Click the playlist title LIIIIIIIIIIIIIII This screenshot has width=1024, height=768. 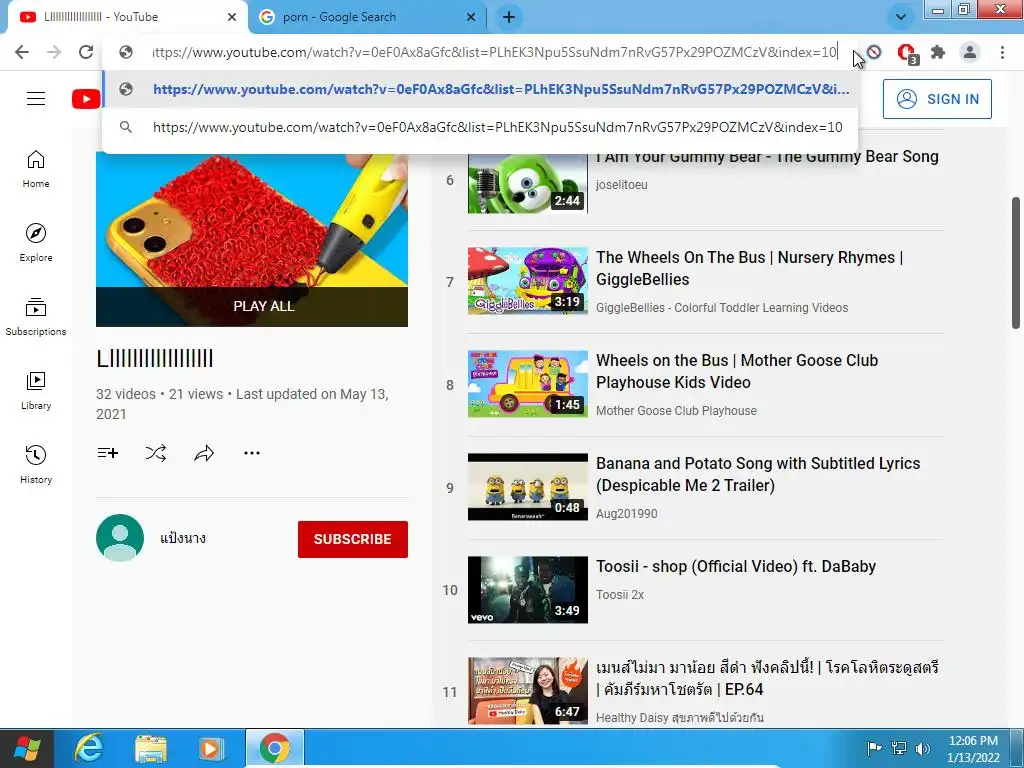pyautogui.click(x=155, y=359)
